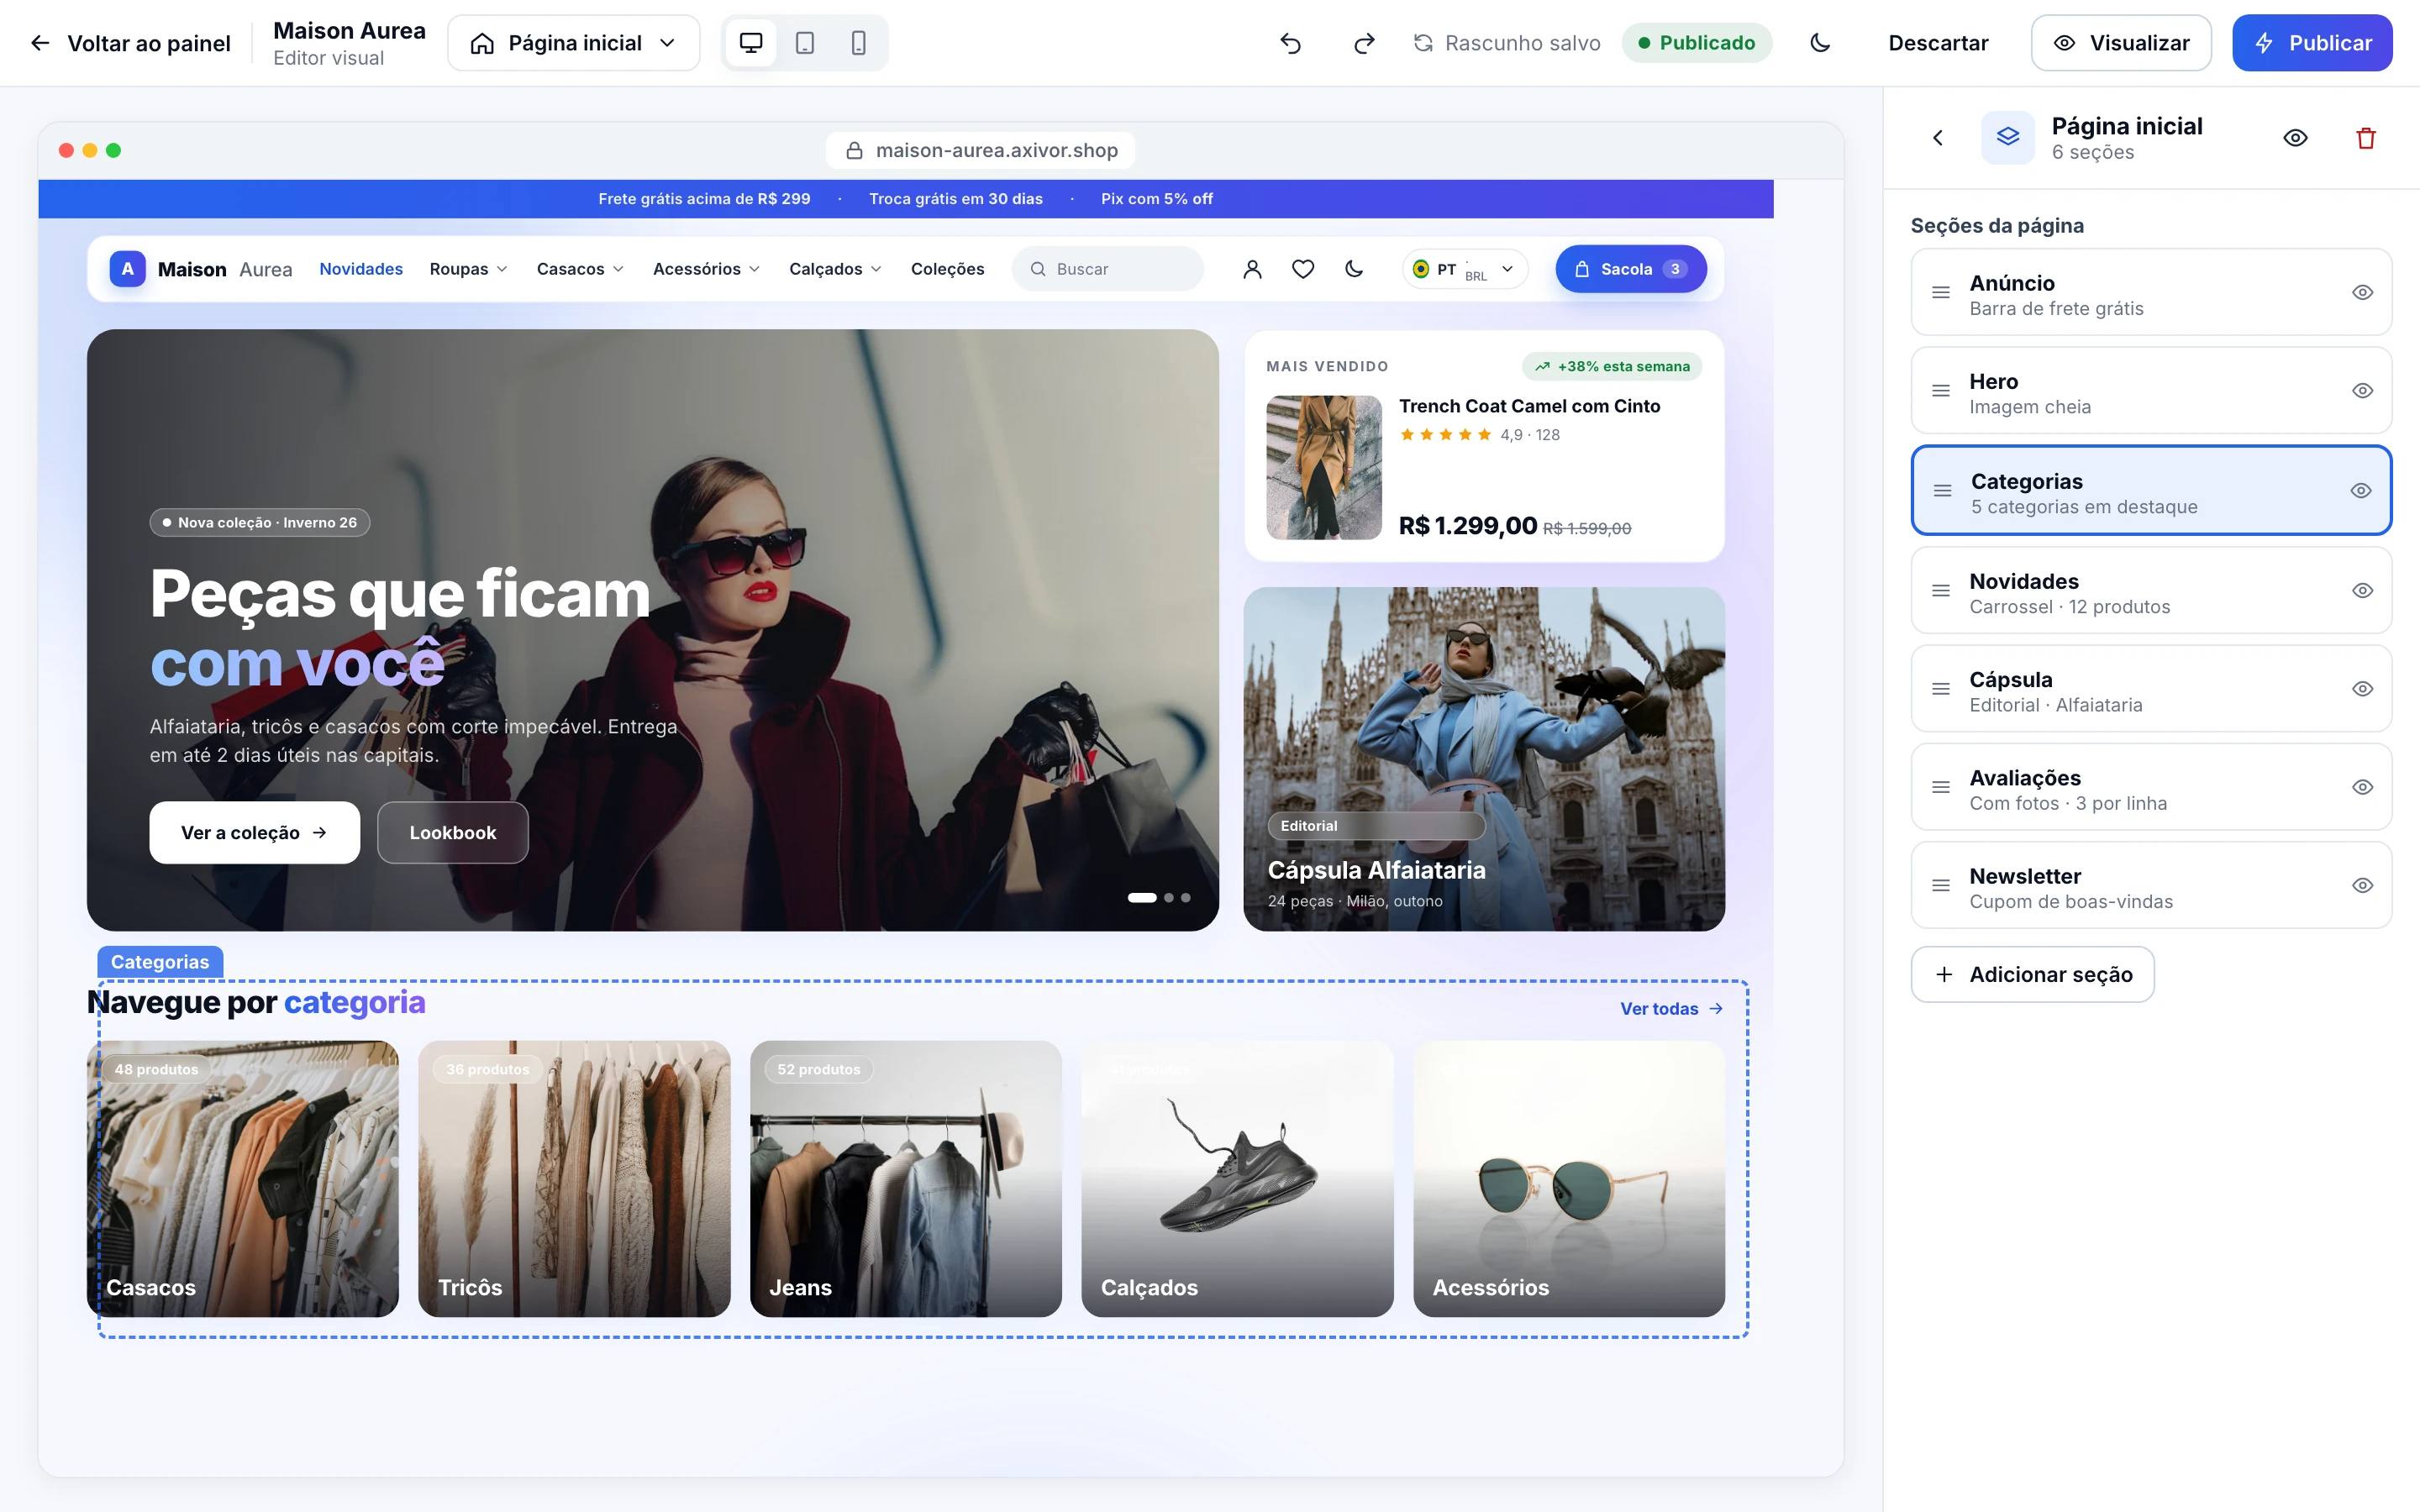Screen dimensions: 2420x1512
Task: Open Coleções nav item in preview
Action: coord(947,269)
